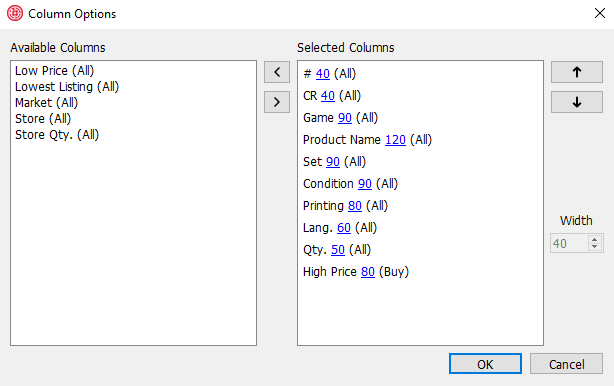The height and width of the screenshot is (386, 614).
Task: Decrease Width using the stepper down arrow
Action: click(594, 247)
